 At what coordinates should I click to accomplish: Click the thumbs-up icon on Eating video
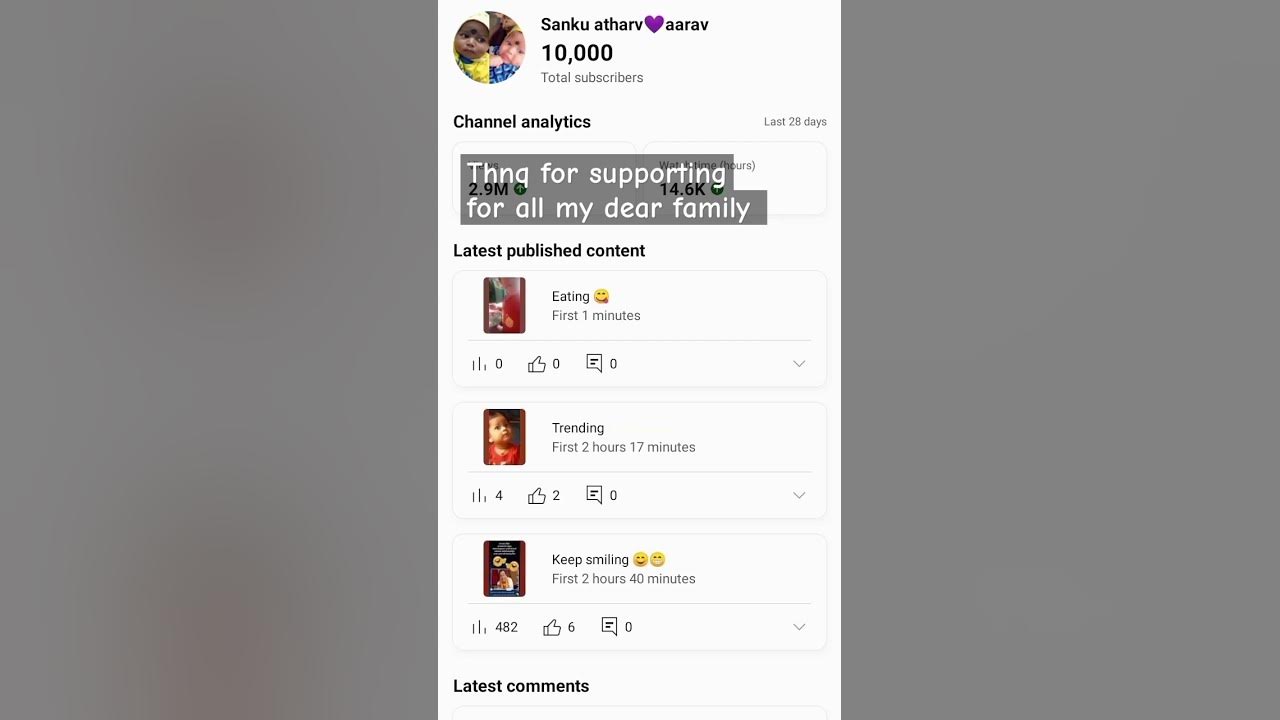tap(537, 364)
